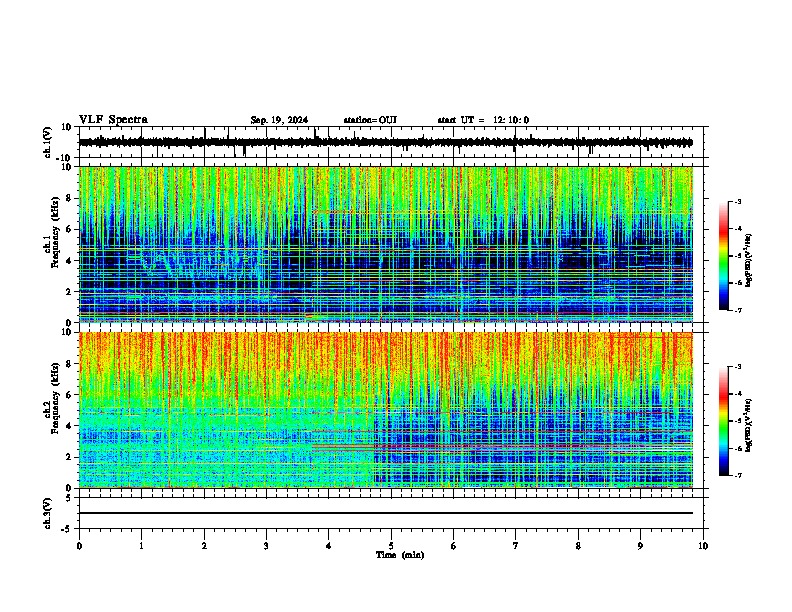Click the "-3" label on ch.1 color bar

pos(738,201)
